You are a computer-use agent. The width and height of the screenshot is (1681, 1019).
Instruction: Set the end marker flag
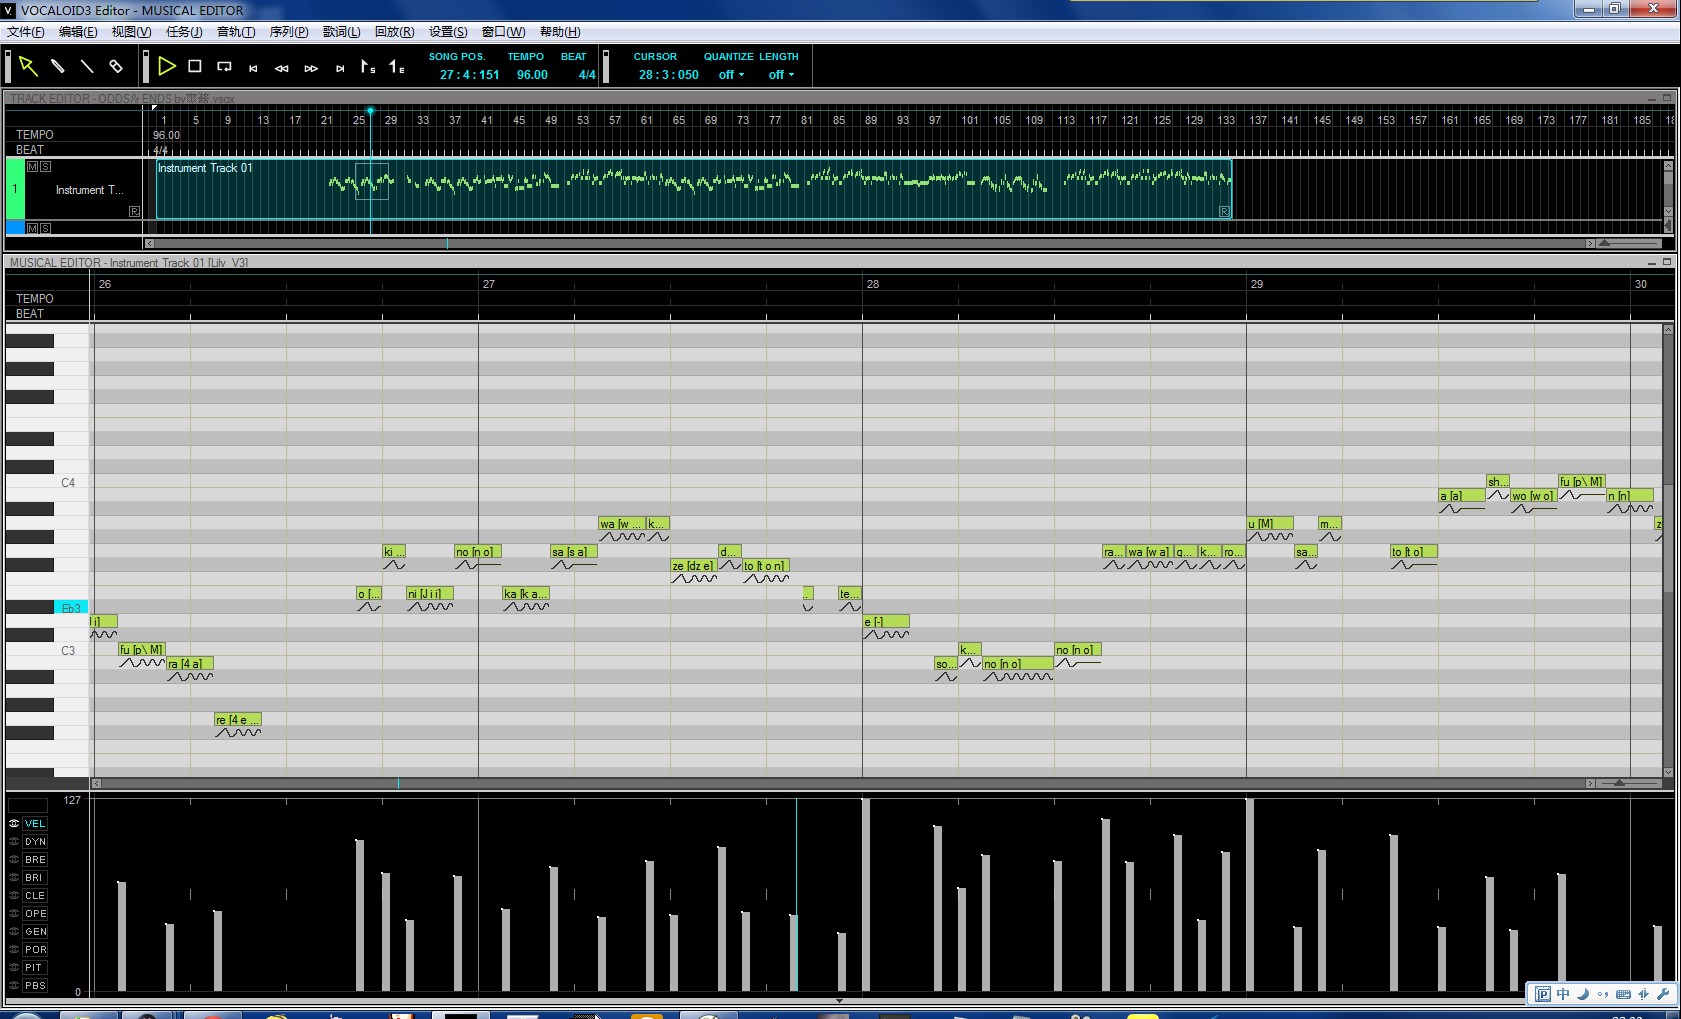(x=397, y=67)
